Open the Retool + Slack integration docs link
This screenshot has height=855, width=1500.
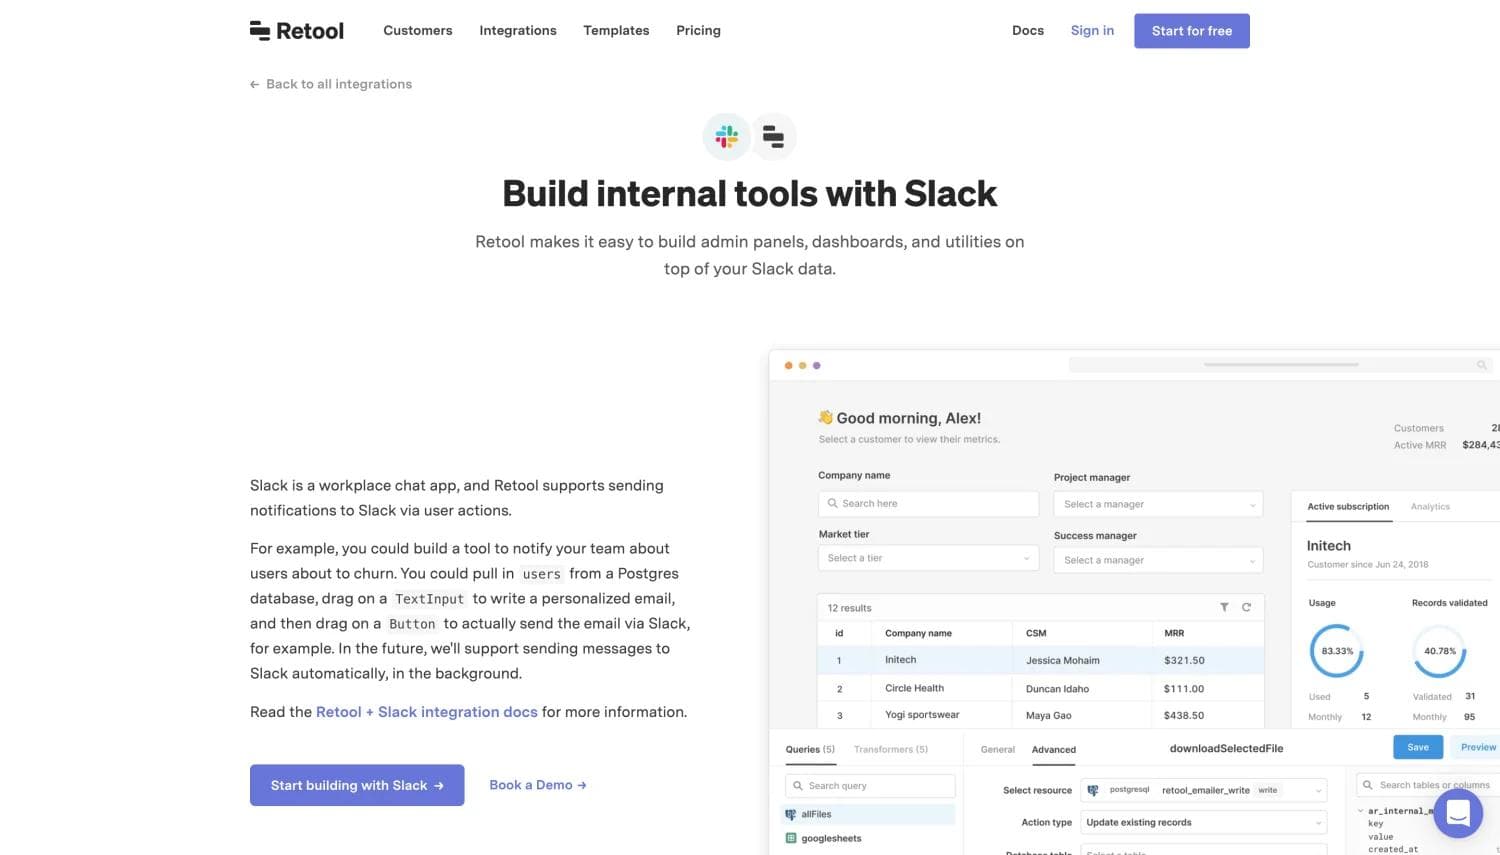[x=426, y=711]
